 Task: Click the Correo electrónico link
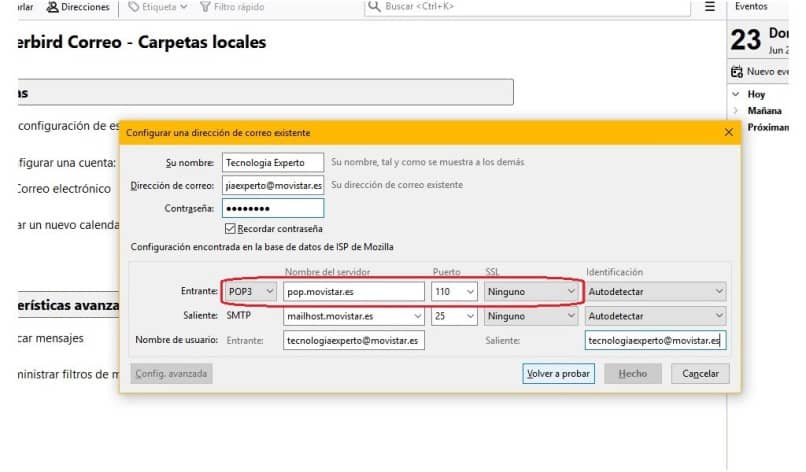64,189
